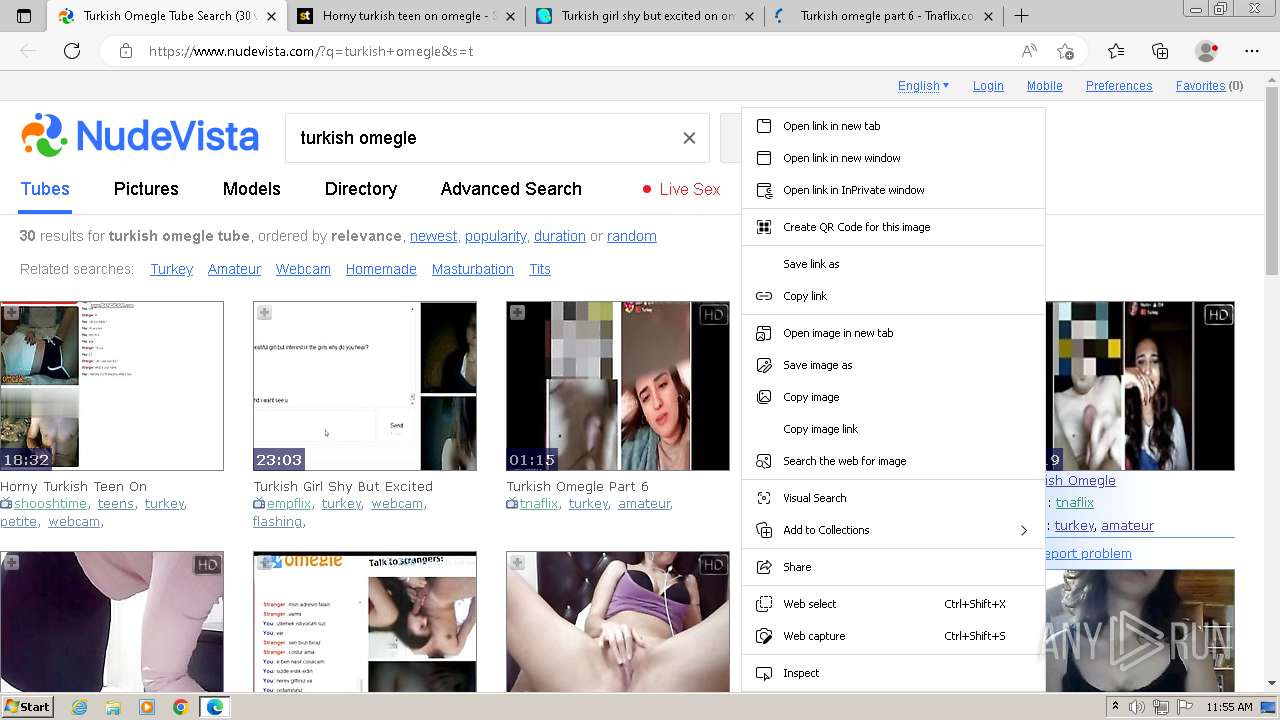Screen dimensions: 1280x720
Task: Click the Homemade related search link
Action: pyautogui.click(x=381, y=269)
